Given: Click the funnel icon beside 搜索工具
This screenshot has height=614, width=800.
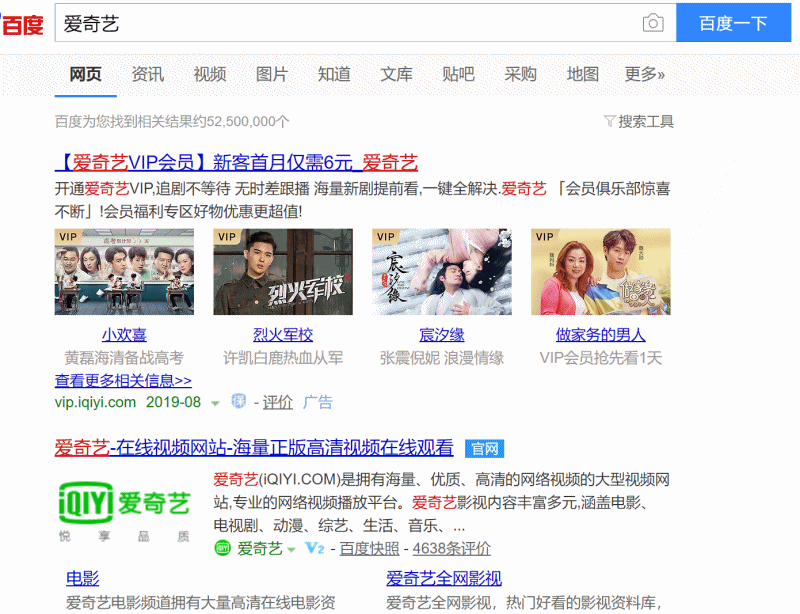Looking at the screenshot, I should pyautogui.click(x=609, y=121).
